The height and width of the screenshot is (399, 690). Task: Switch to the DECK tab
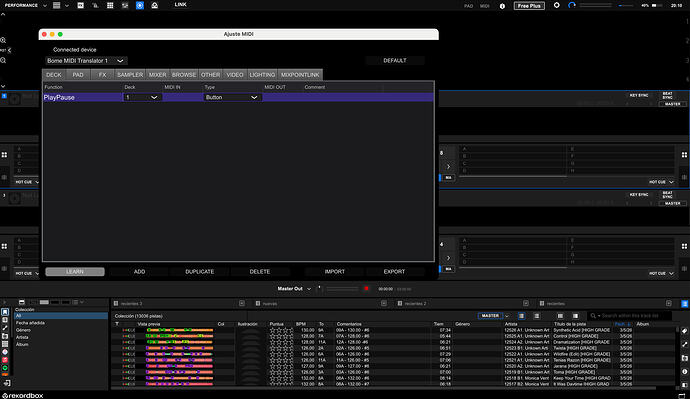54,75
